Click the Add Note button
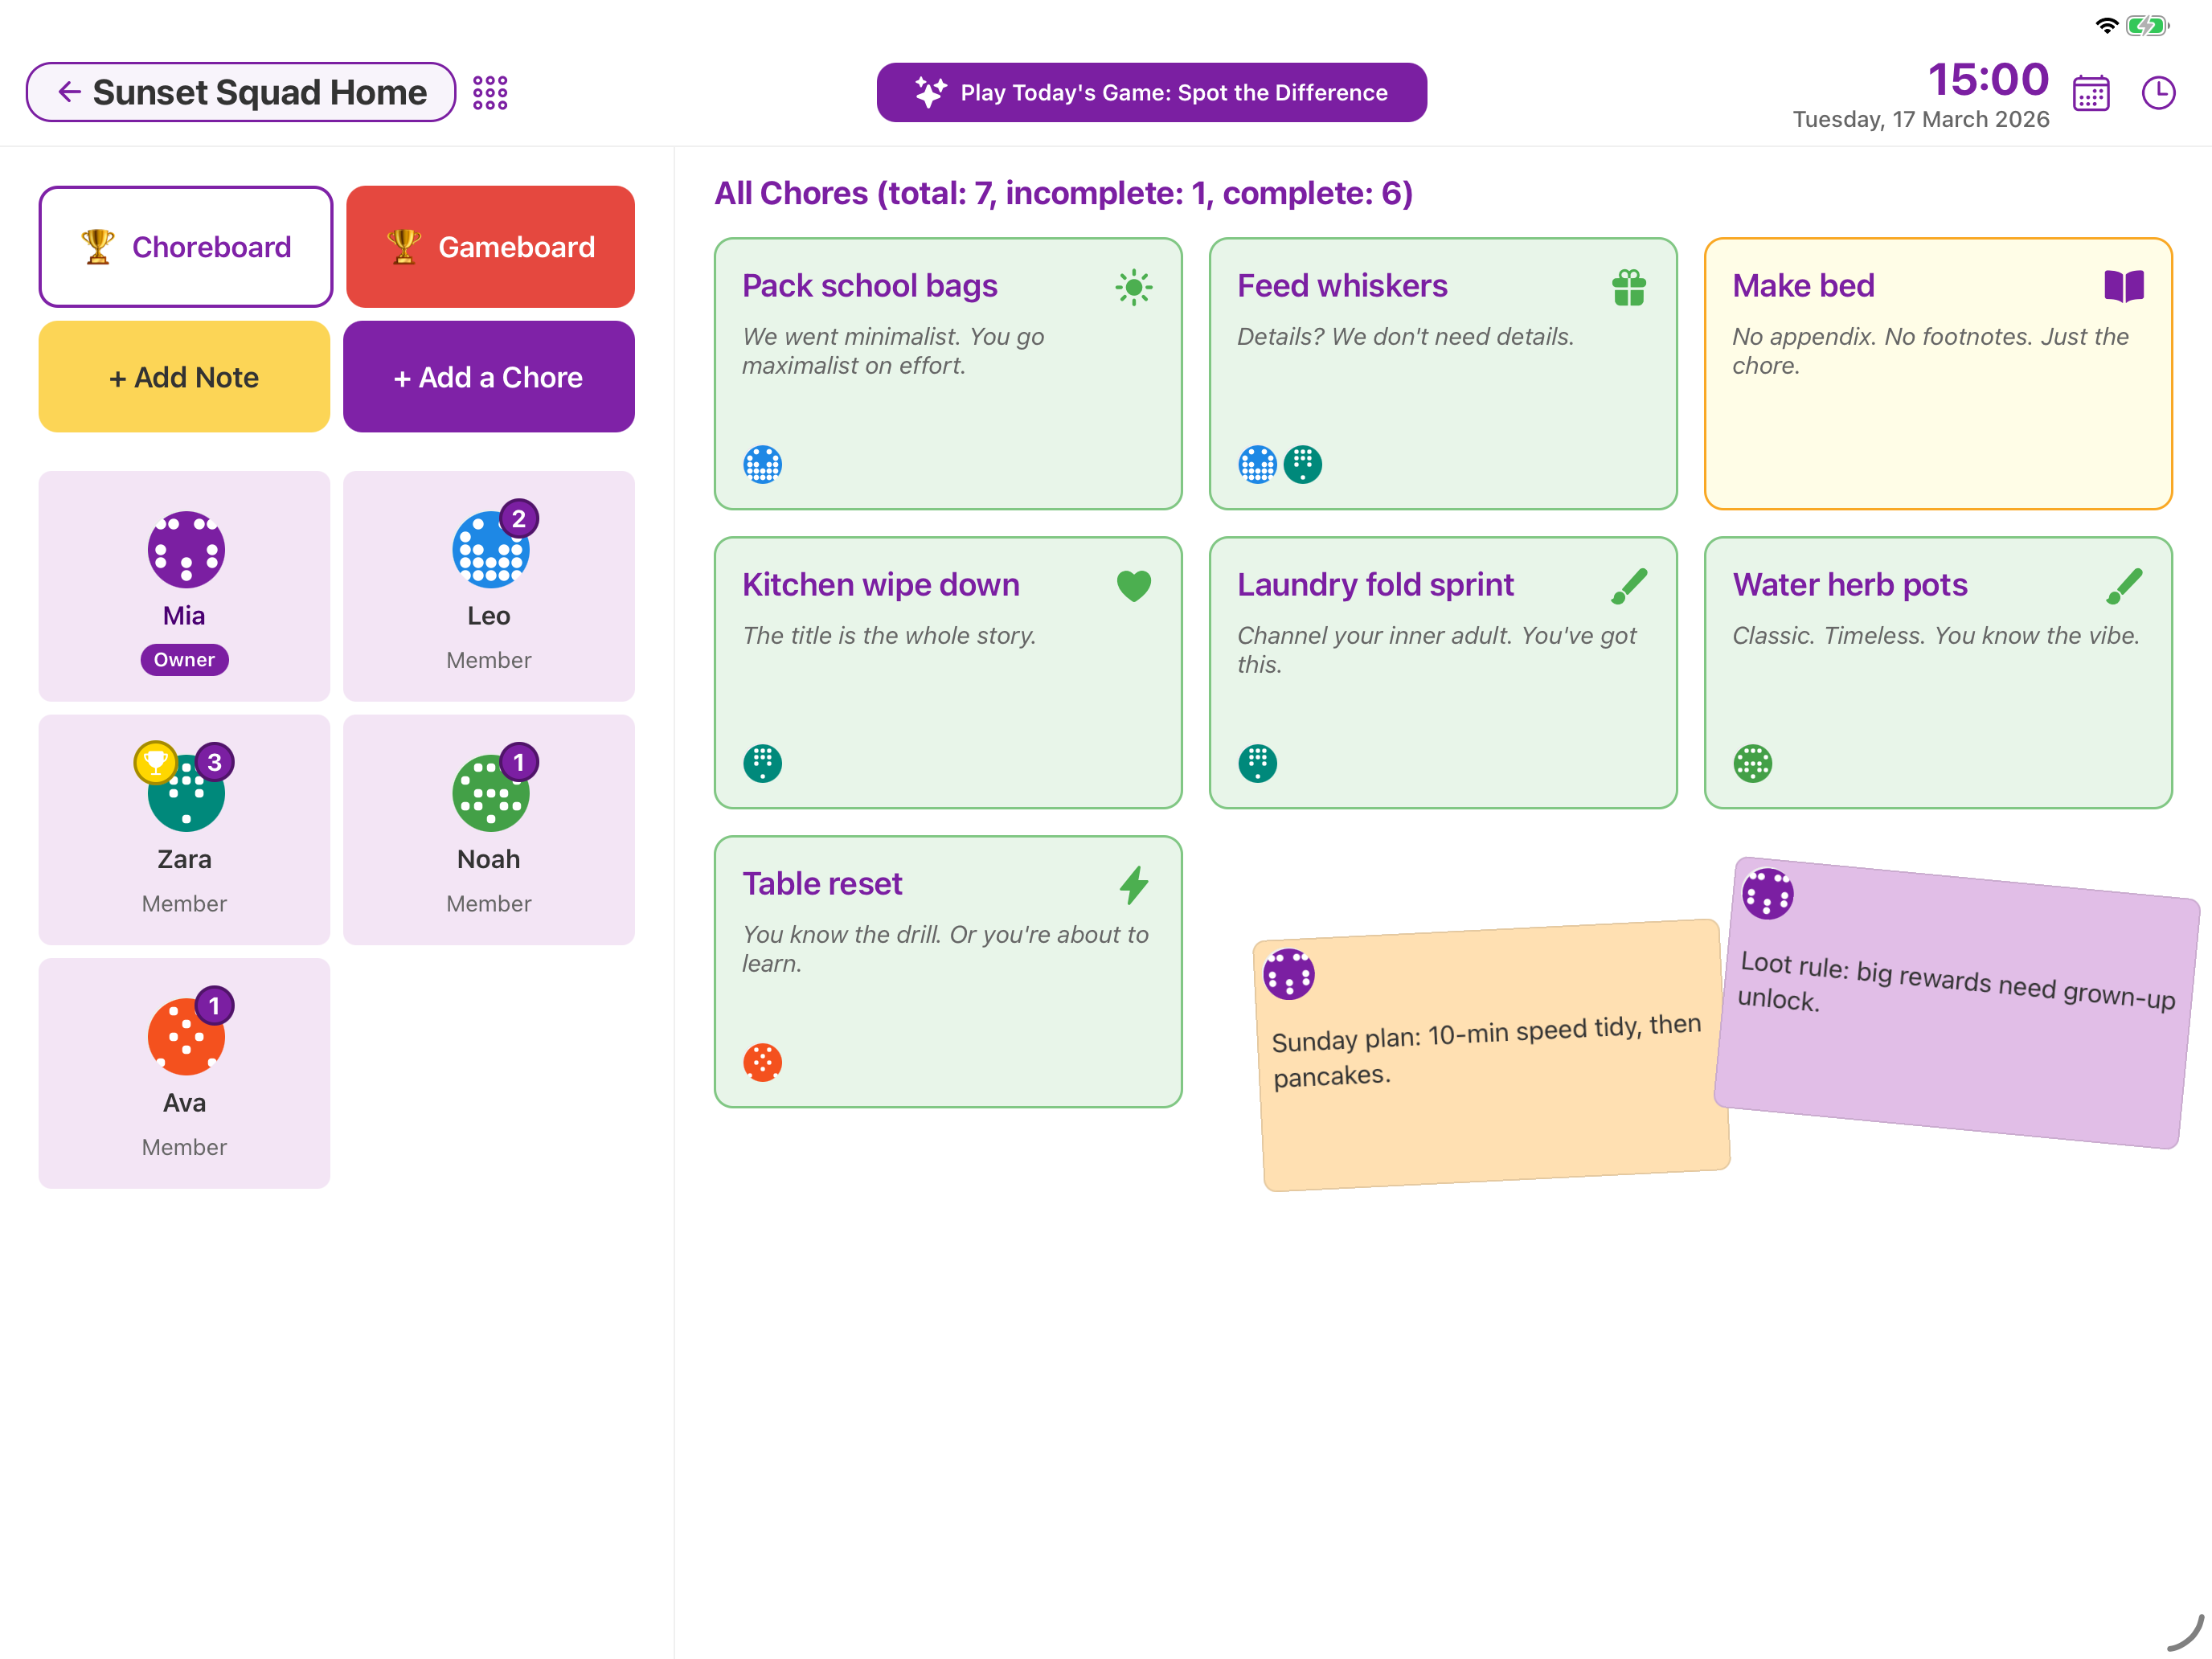Screen dimensions: 2212x1659 [184, 377]
